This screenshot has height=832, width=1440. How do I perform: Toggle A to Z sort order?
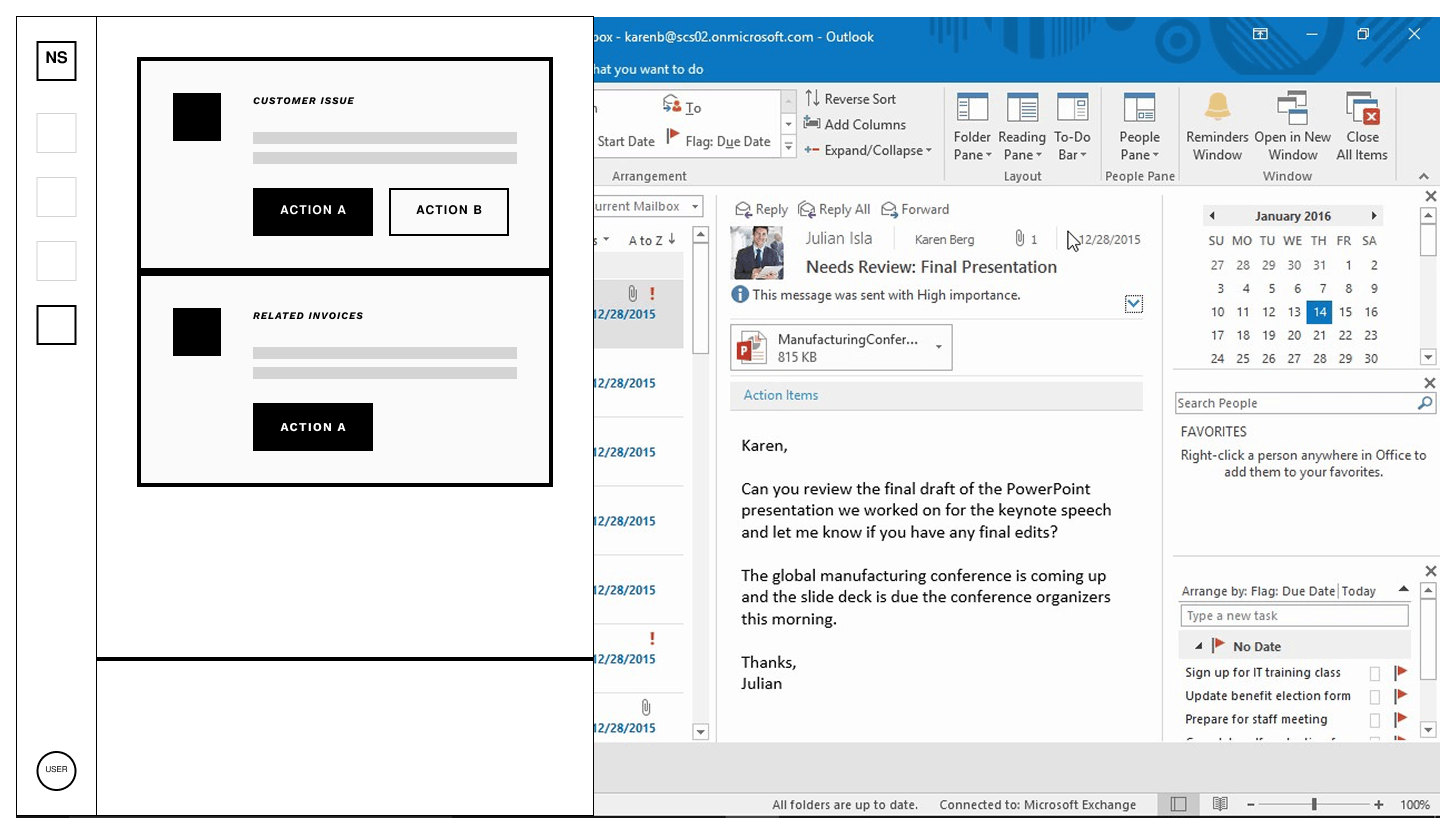click(x=652, y=240)
